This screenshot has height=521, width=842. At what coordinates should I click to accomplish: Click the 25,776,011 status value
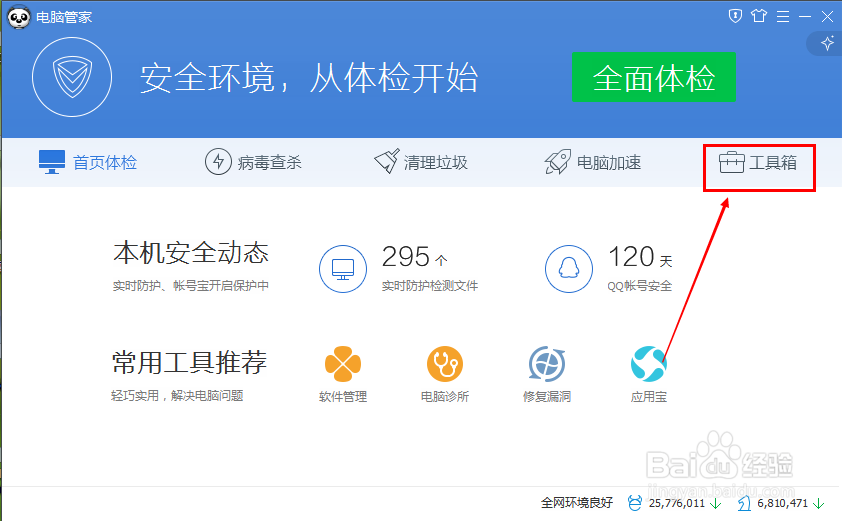[677, 503]
